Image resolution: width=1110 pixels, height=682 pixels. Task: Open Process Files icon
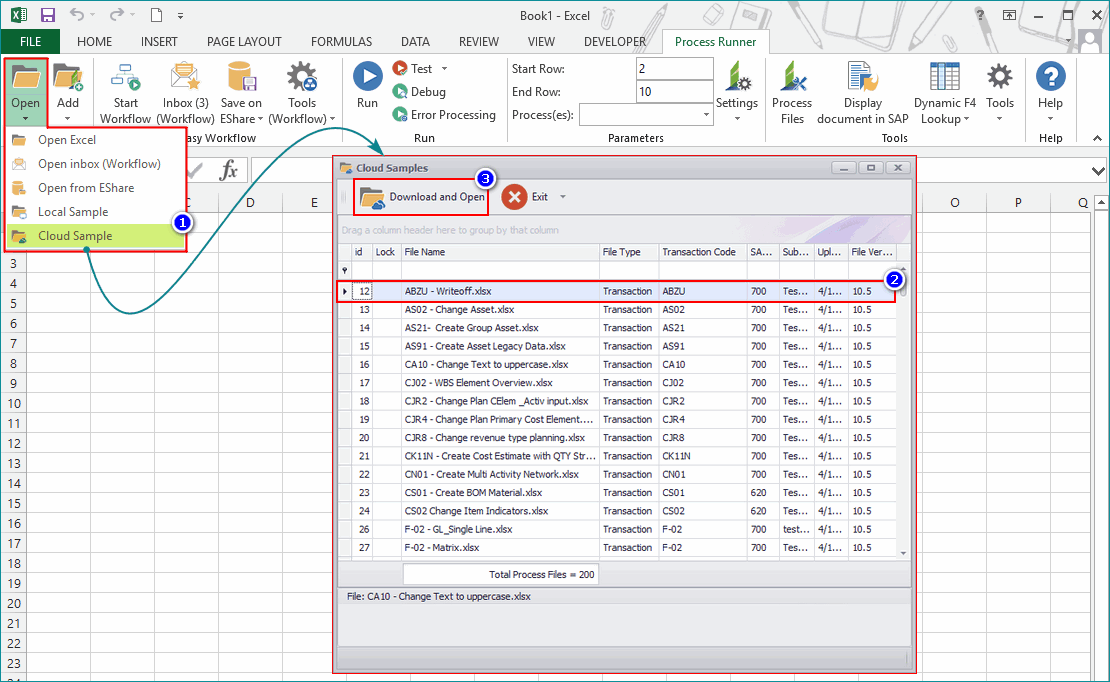coord(792,78)
